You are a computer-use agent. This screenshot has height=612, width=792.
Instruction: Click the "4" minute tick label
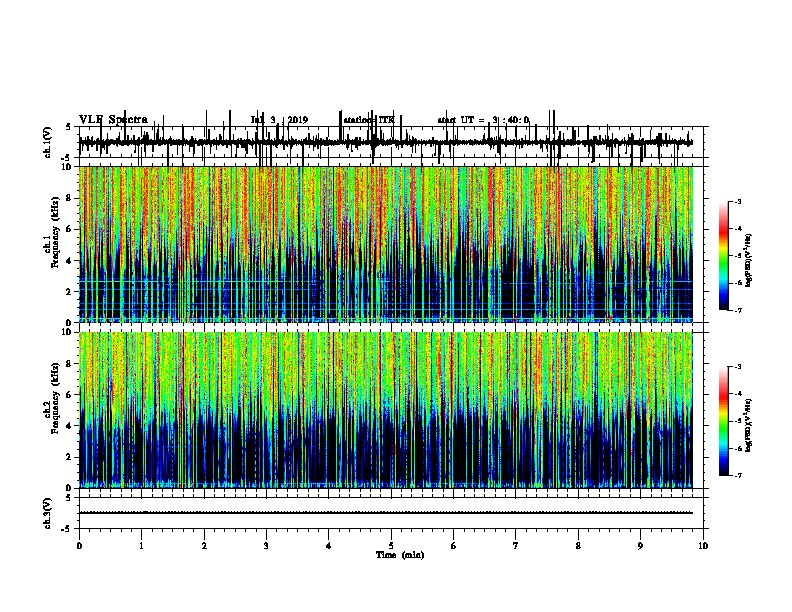point(329,546)
